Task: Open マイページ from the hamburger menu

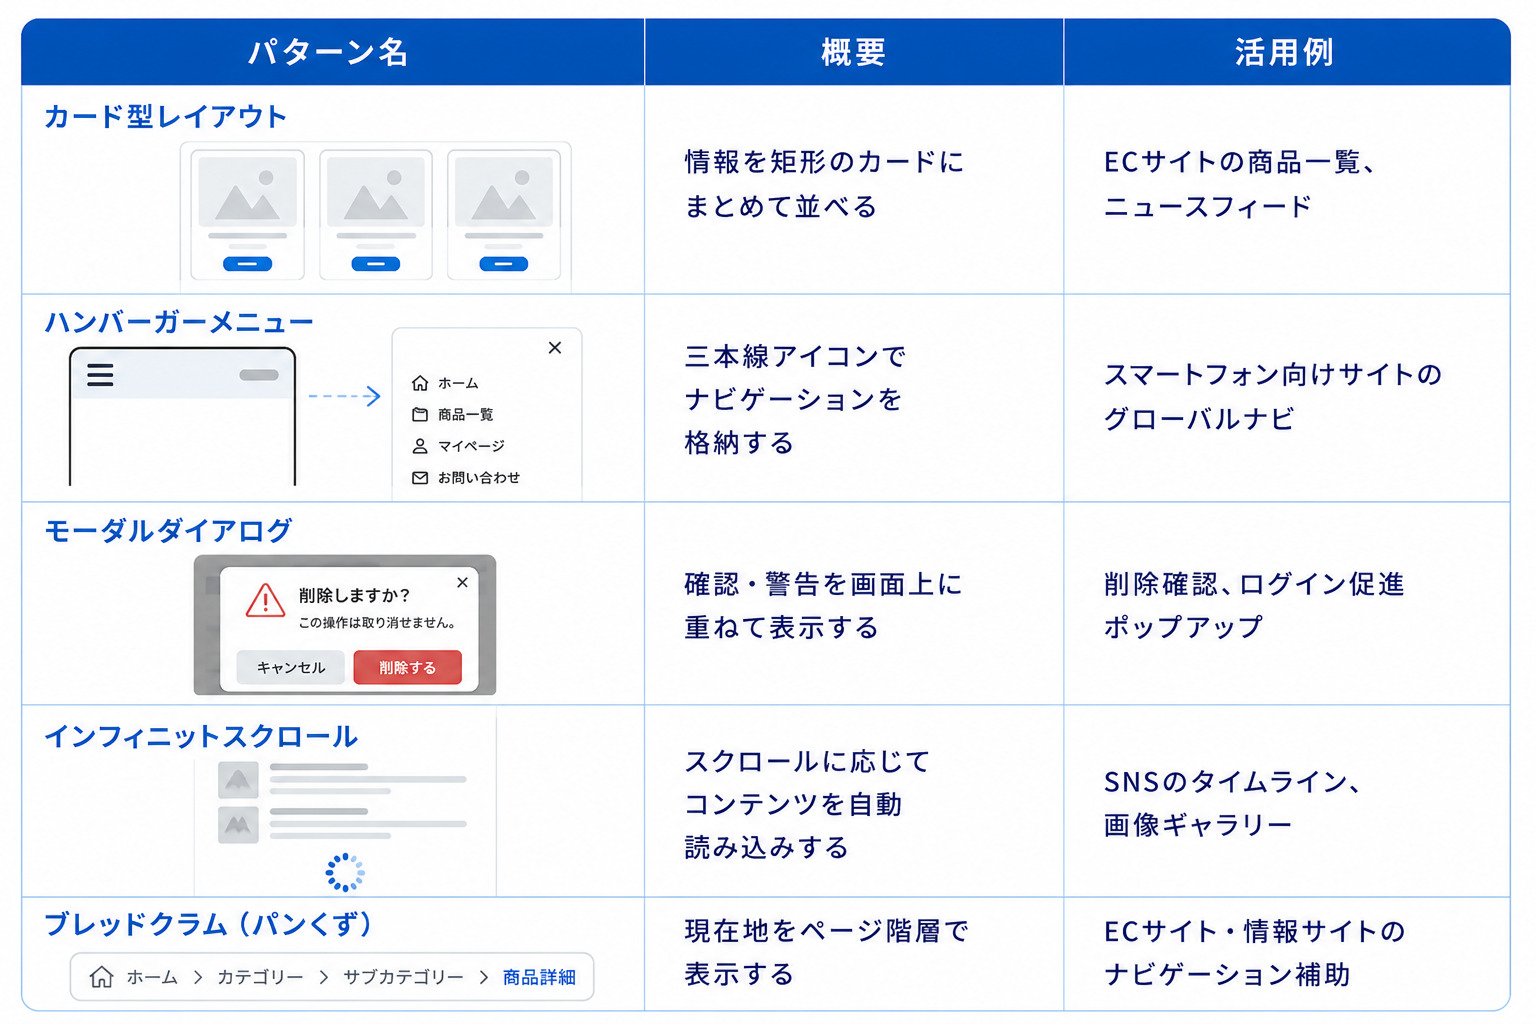Action: click(471, 446)
